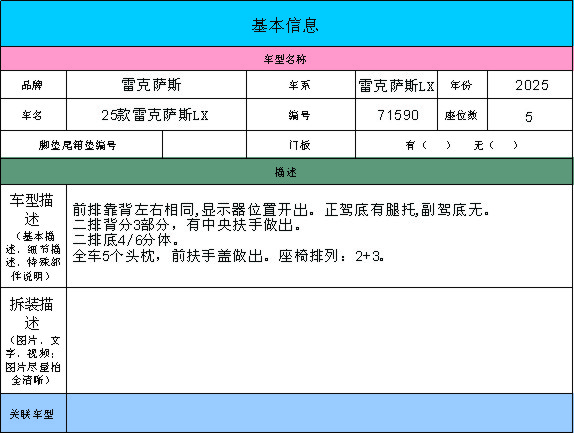This screenshot has width=574, height=433.
Task: Click the empty 拆装描述 content area
Action: [320, 341]
